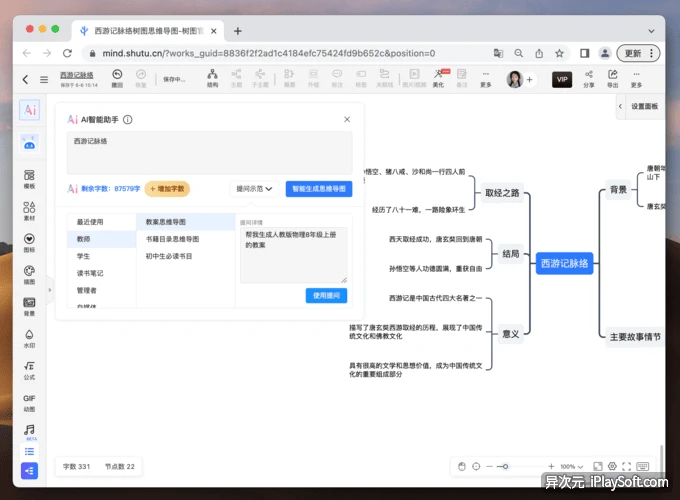This screenshot has height=500, width=680.
Task: Expand the 设置面板 settings panel
Action: click(x=640, y=106)
